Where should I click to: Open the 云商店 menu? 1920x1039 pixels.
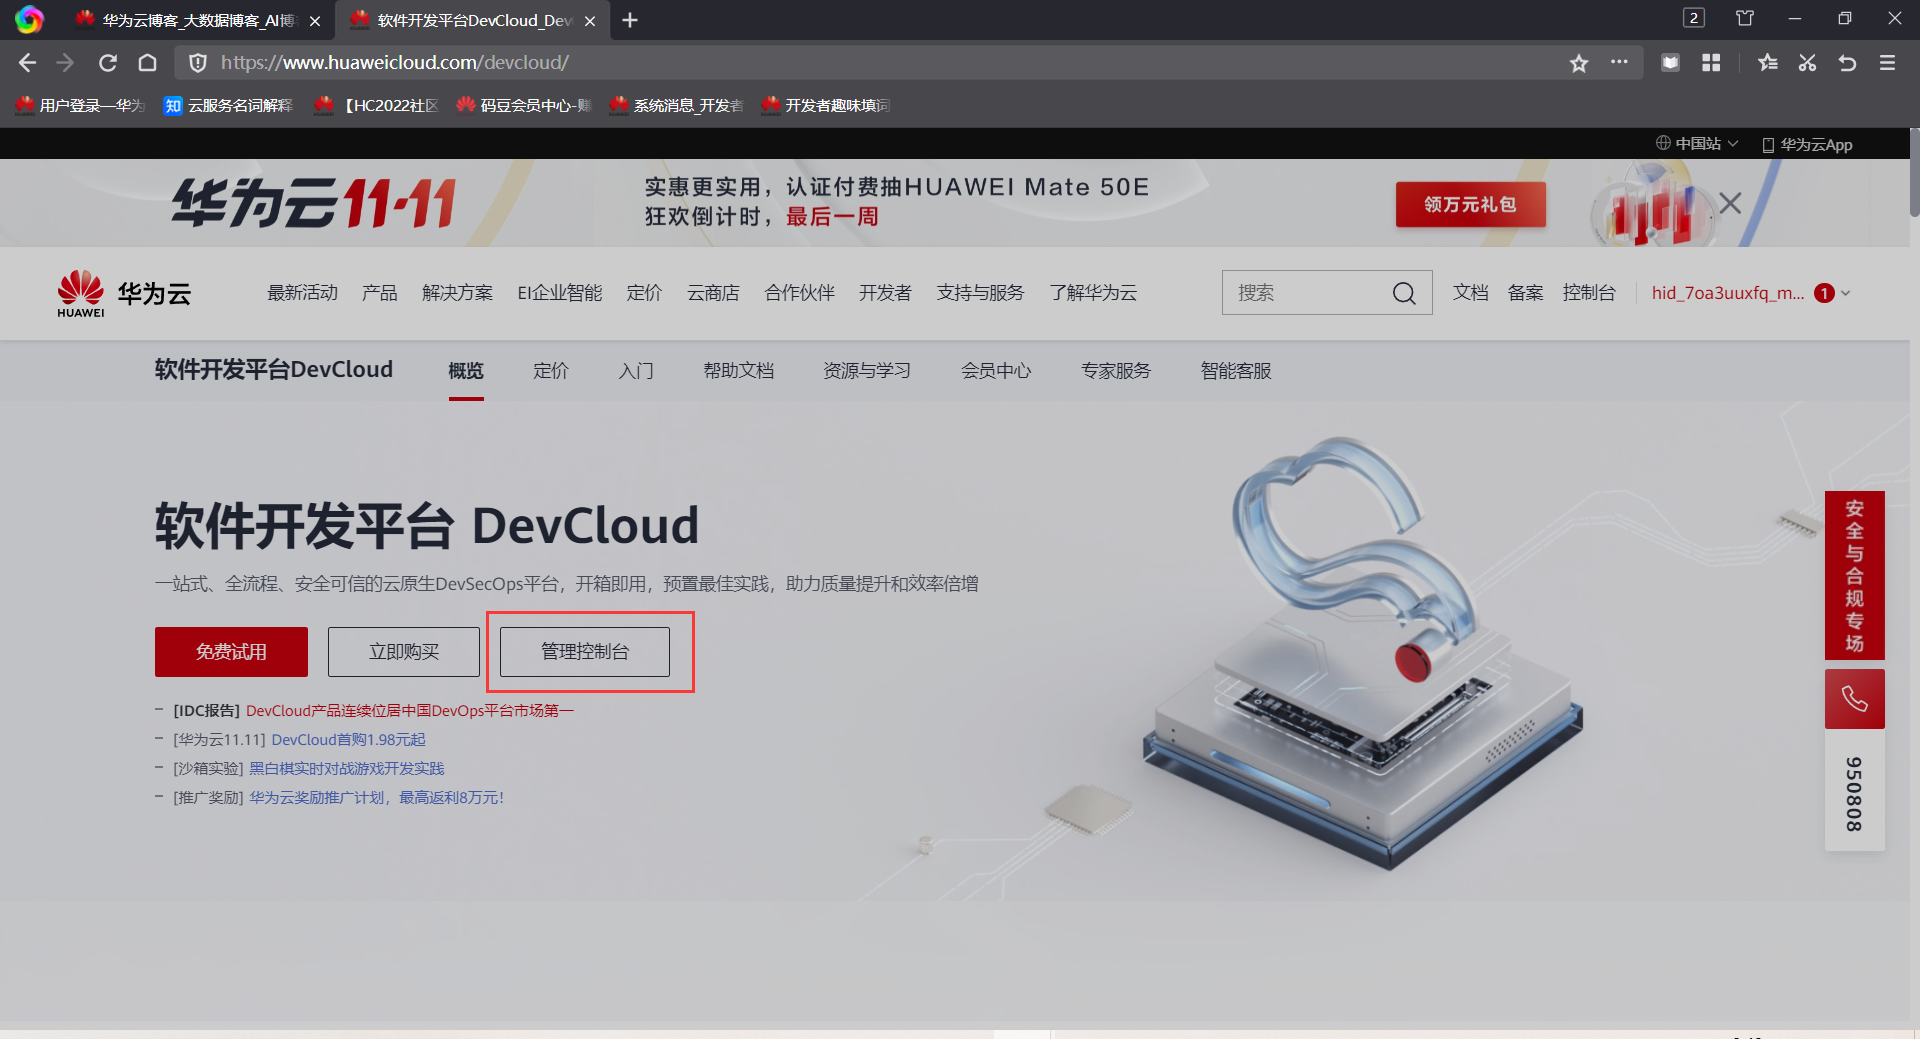click(713, 293)
